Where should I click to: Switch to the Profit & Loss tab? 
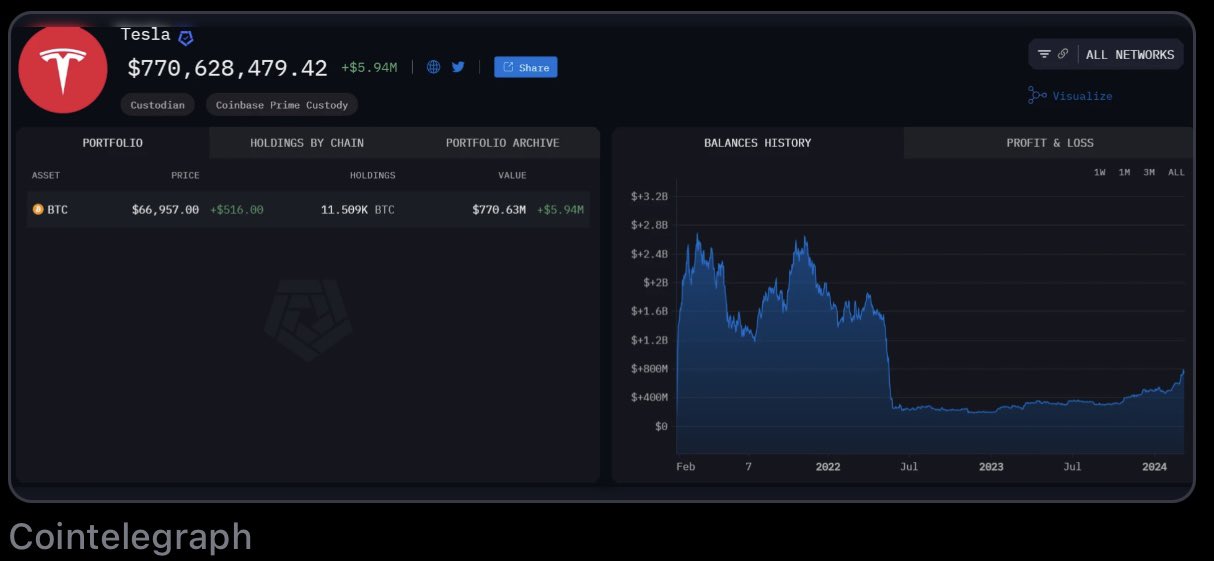(x=1049, y=143)
